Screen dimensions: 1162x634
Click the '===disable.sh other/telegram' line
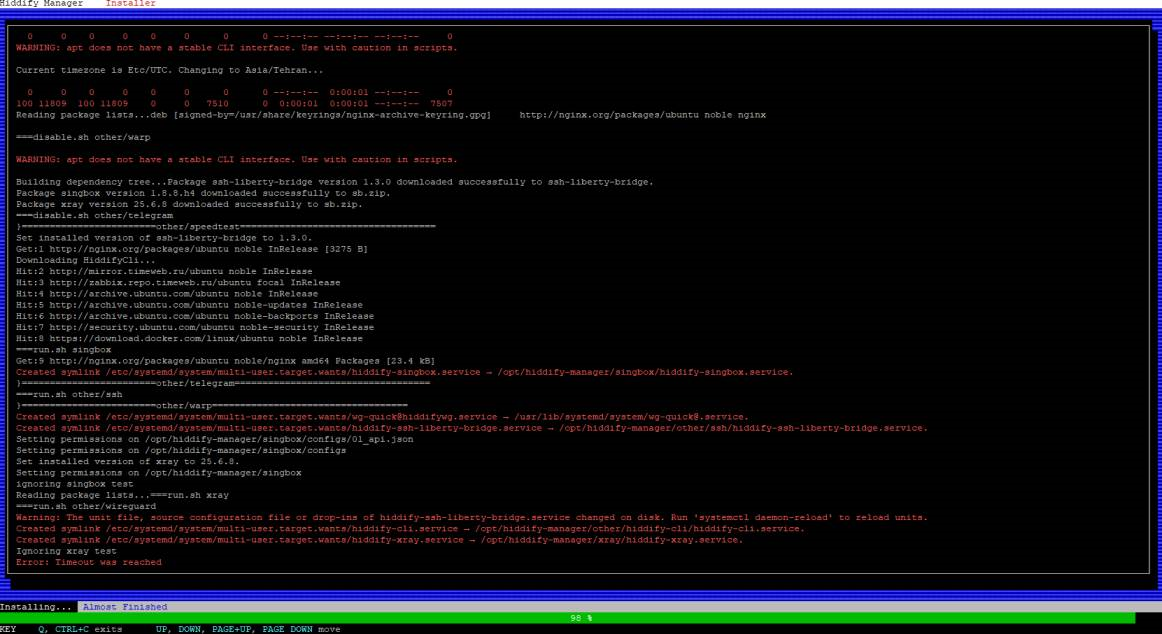94,216
